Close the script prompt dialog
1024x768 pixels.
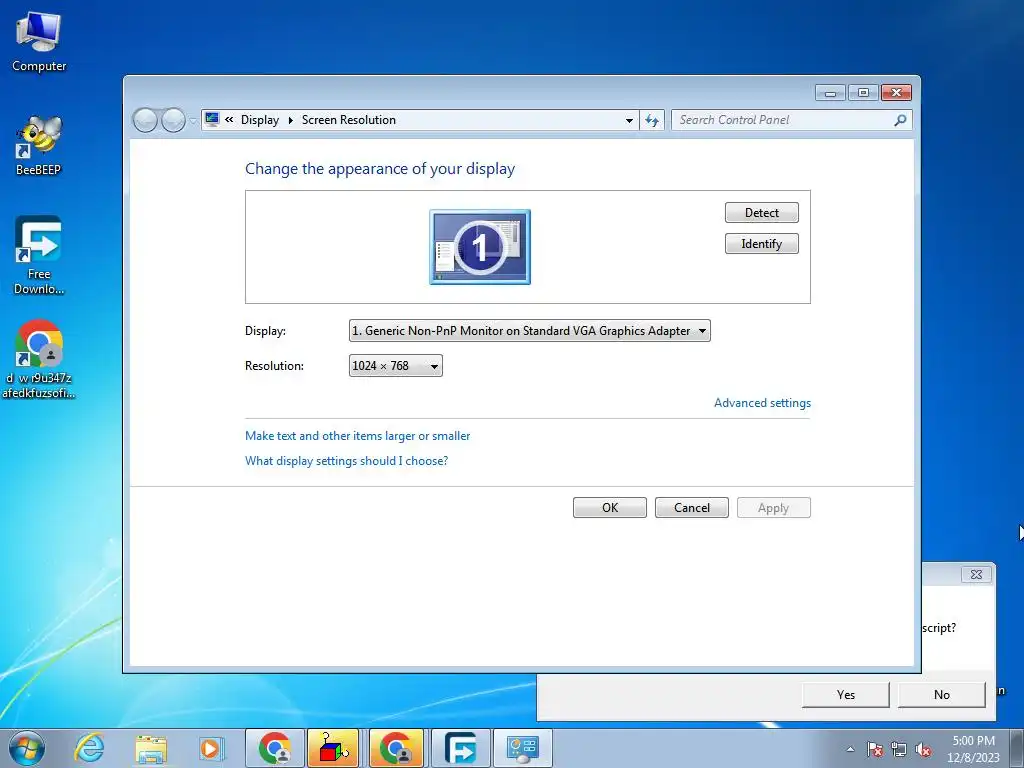pos(976,575)
